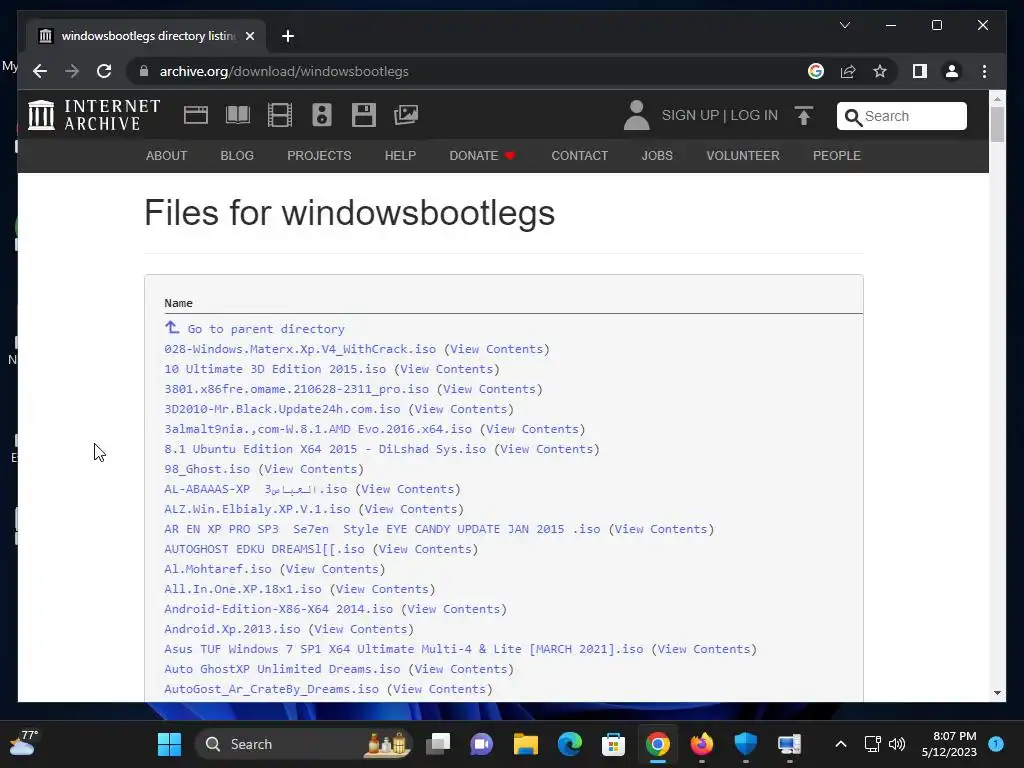Screen dimensions: 1024x768
Task: Open Chrome profile avatar button
Action: [x=952, y=71]
